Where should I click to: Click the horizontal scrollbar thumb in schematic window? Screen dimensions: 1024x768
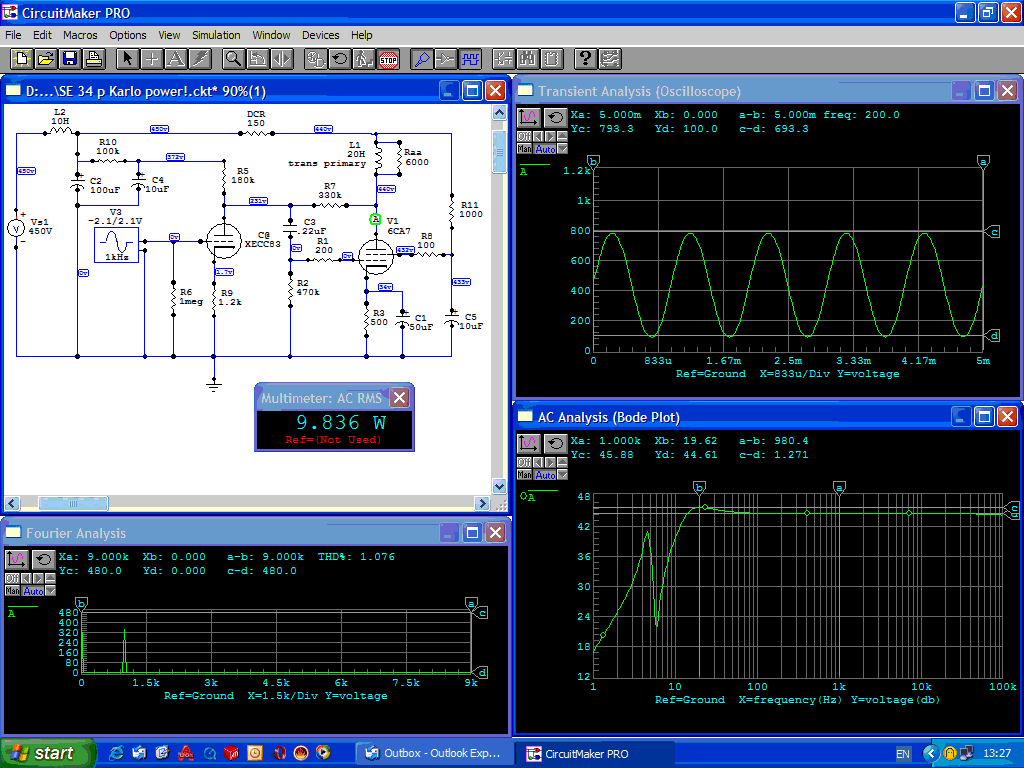point(73,504)
